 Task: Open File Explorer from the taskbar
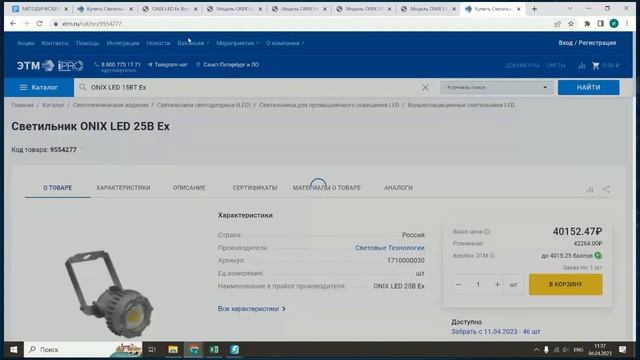pyautogui.click(x=173, y=349)
